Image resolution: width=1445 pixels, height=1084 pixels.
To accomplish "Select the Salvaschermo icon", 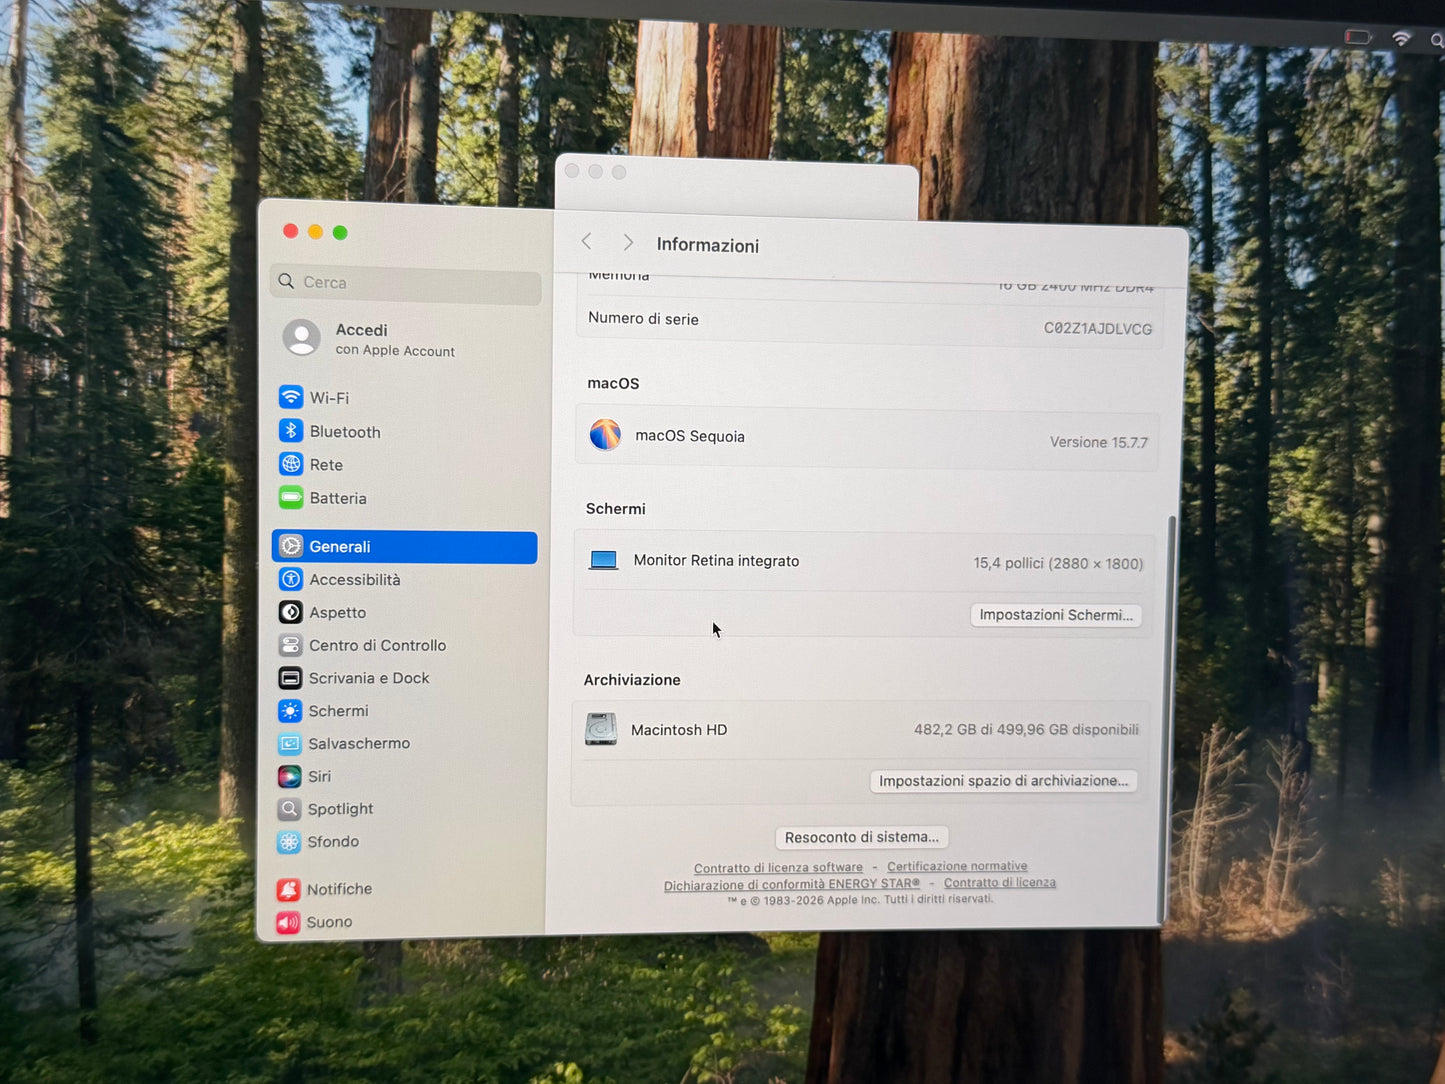I will 290,743.
